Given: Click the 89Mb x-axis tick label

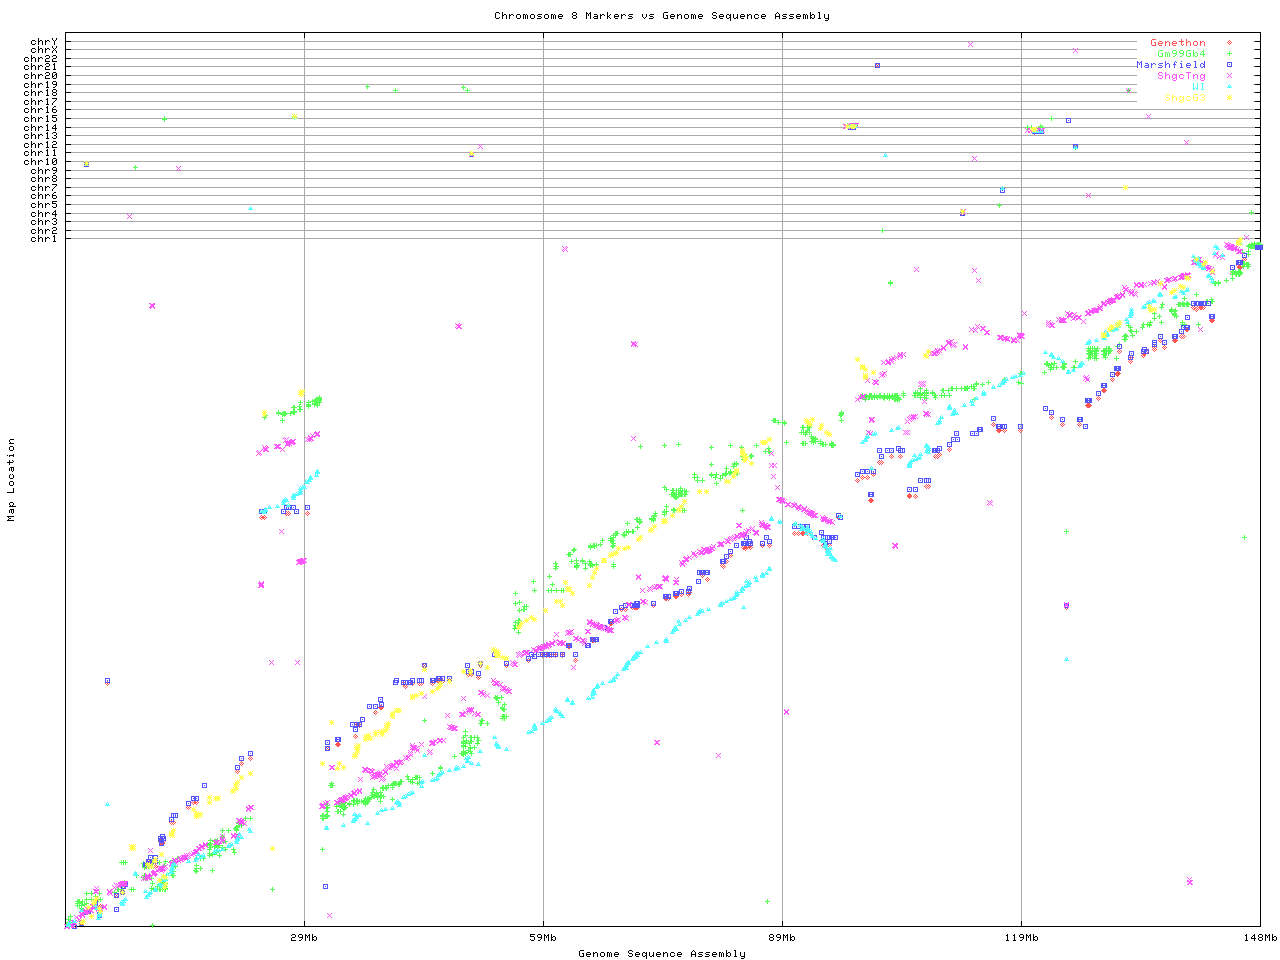Looking at the screenshot, I should (782, 938).
